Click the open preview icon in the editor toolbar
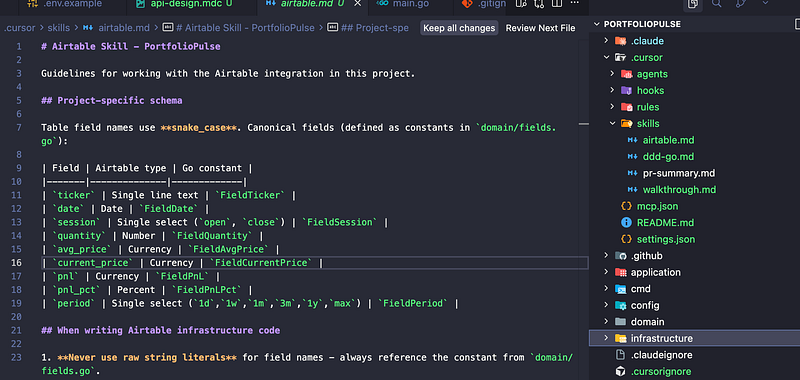 pyautogui.click(x=521, y=4)
